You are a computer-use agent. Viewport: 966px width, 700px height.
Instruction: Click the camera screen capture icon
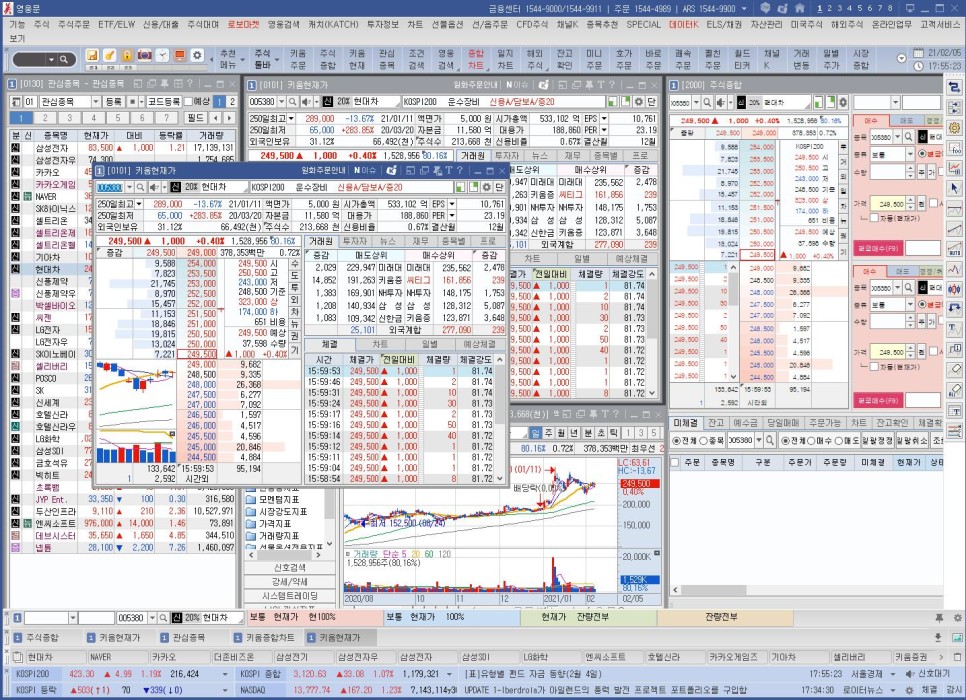click(144, 55)
